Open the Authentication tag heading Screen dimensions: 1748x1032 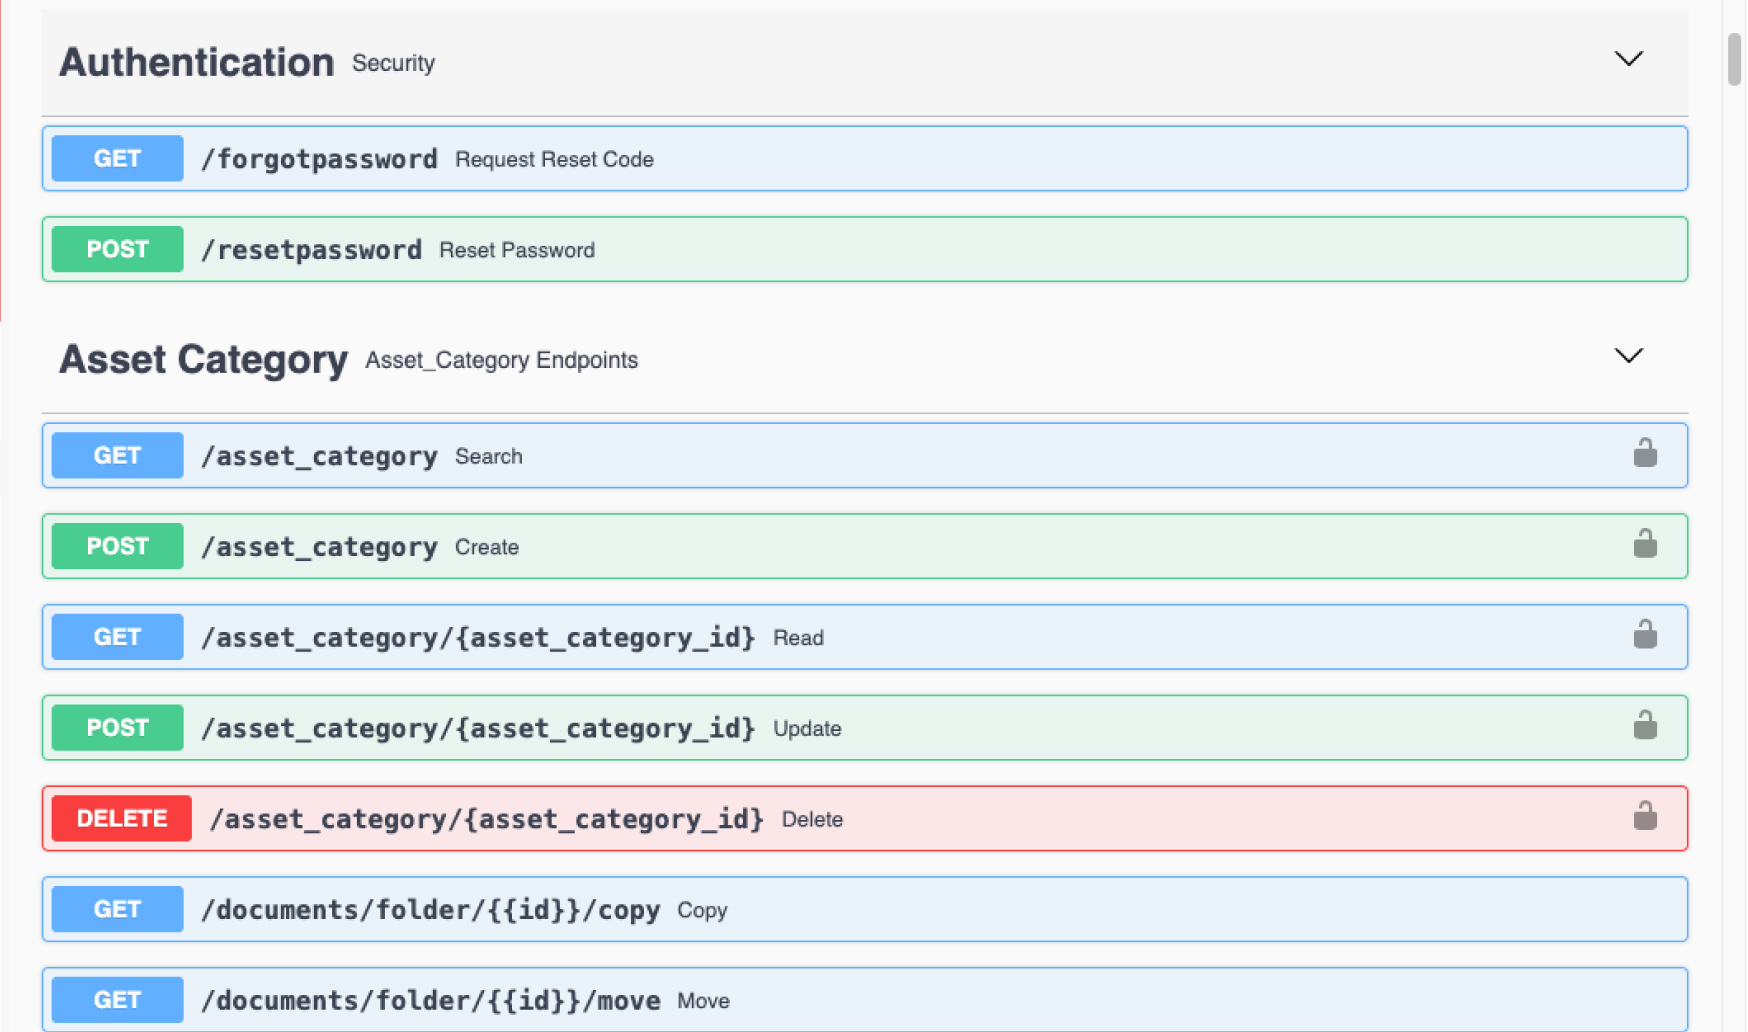(197, 62)
